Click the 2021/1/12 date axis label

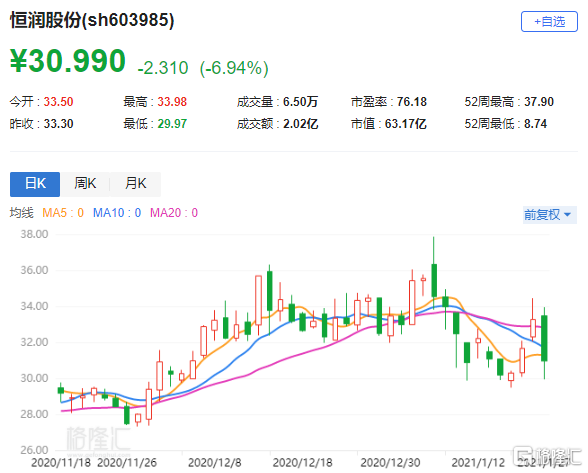pos(478,463)
